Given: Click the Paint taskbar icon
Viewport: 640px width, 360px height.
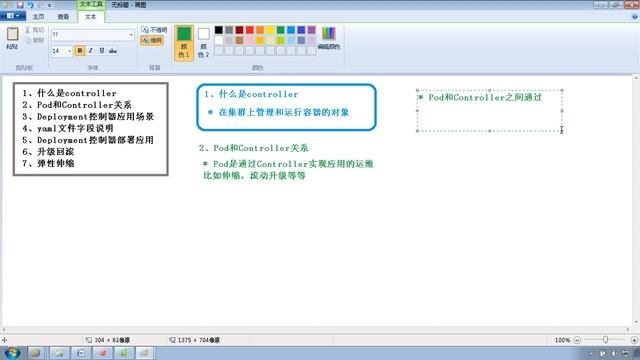Looking at the screenshot, I should [x=144, y=353].
